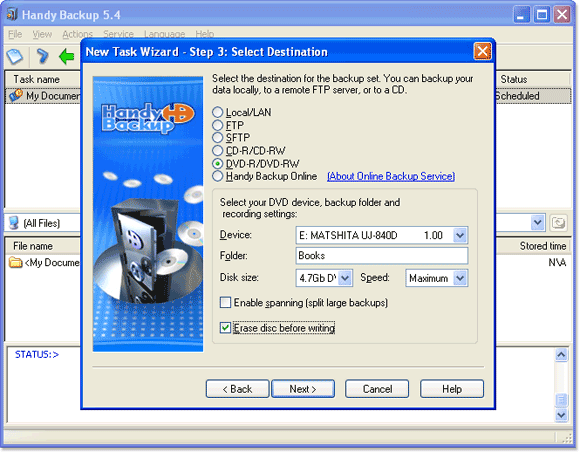Click status log scrollbar down arrow
The image size is (580, 452).
coord(561,415)
